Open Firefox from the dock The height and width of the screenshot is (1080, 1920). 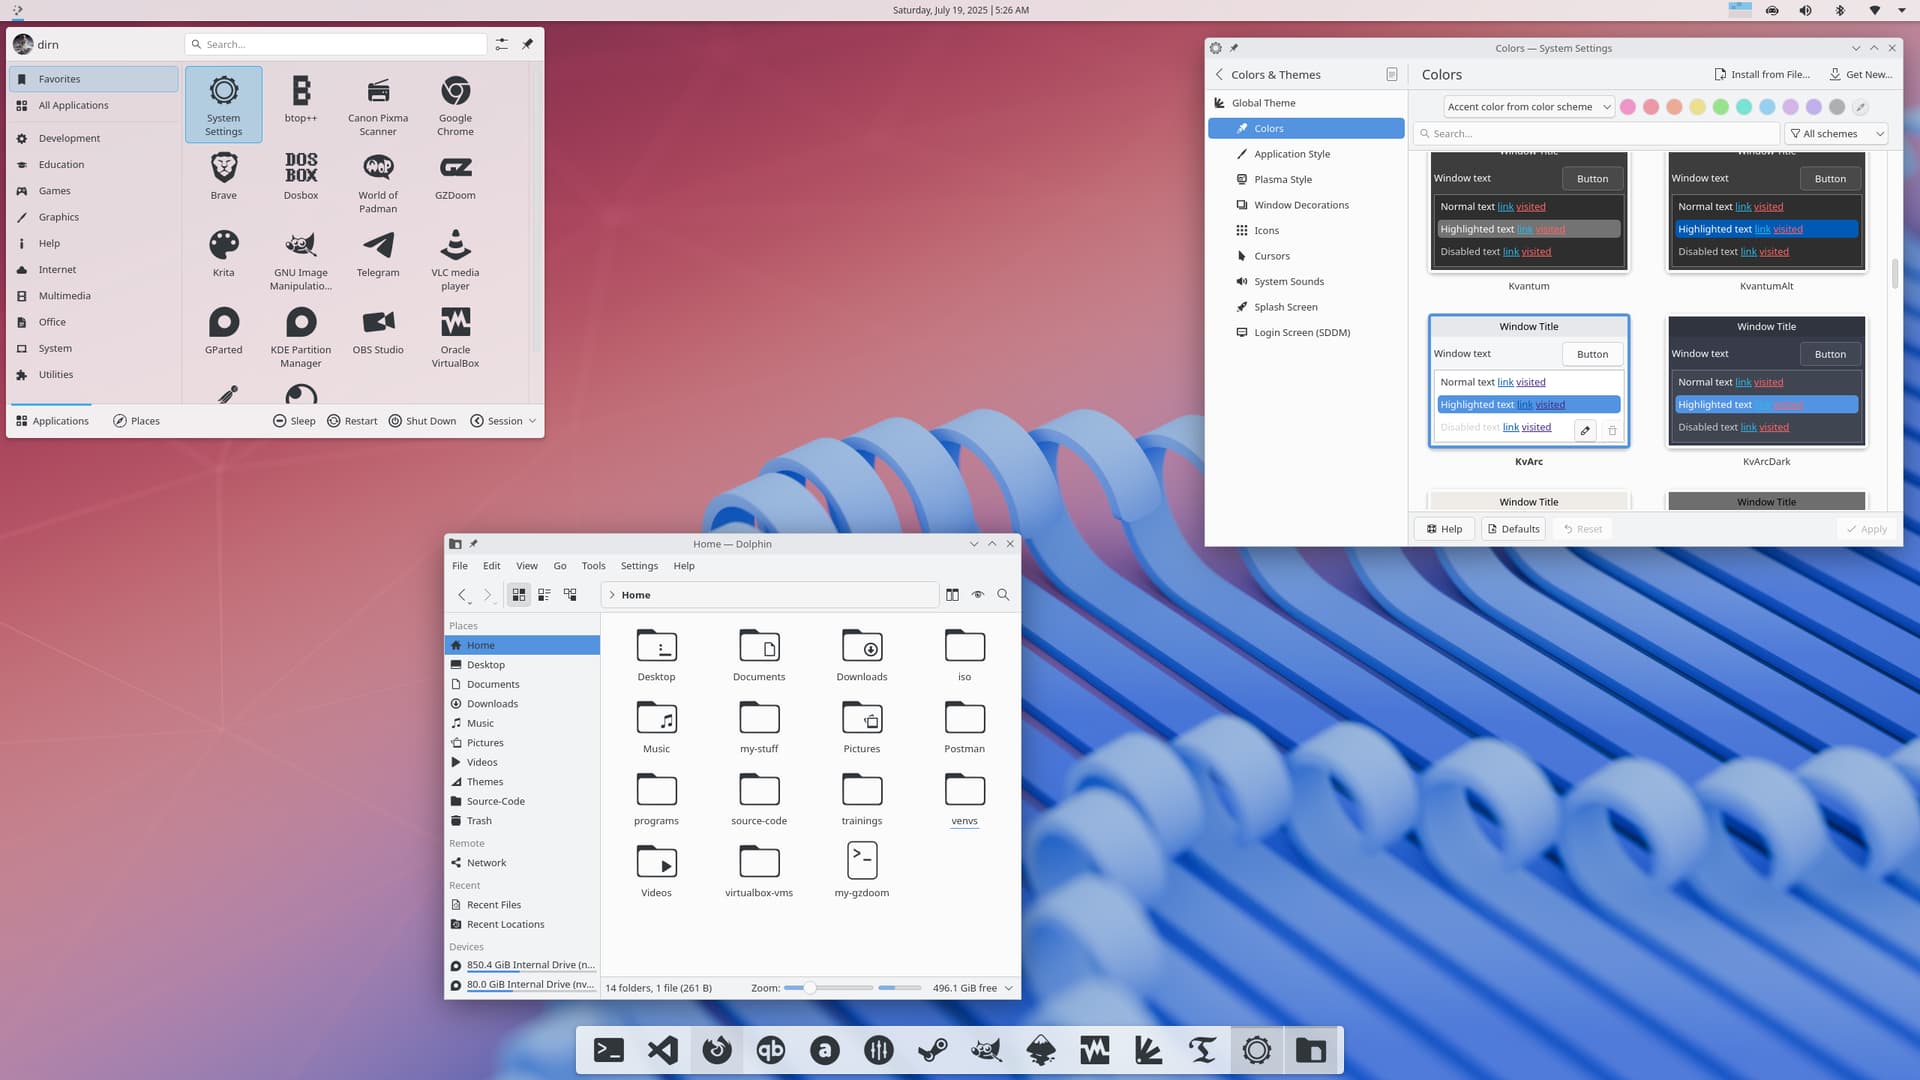coord(717,1050)
